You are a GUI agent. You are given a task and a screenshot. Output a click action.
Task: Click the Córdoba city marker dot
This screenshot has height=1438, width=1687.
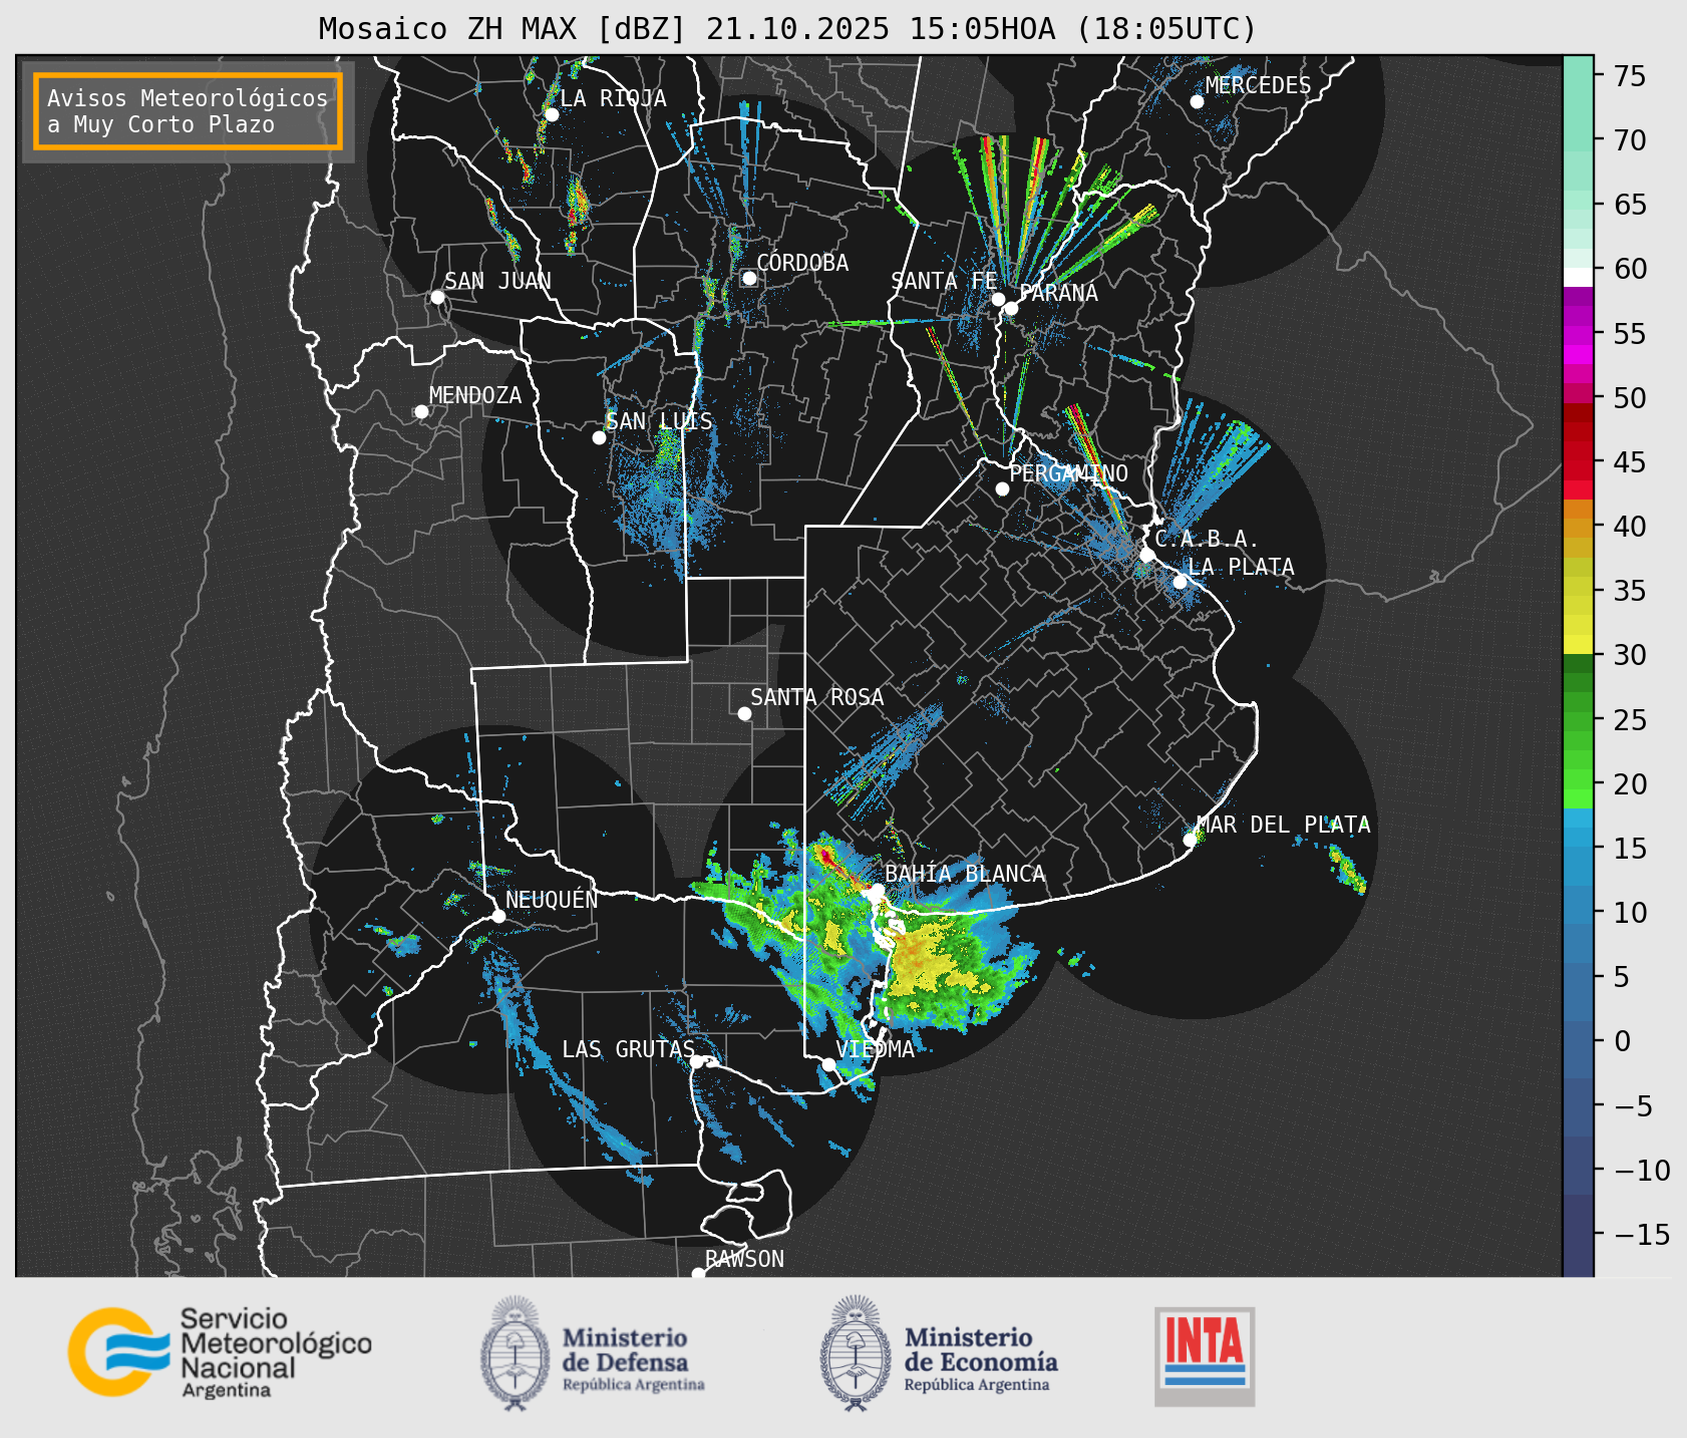(749, 278)
